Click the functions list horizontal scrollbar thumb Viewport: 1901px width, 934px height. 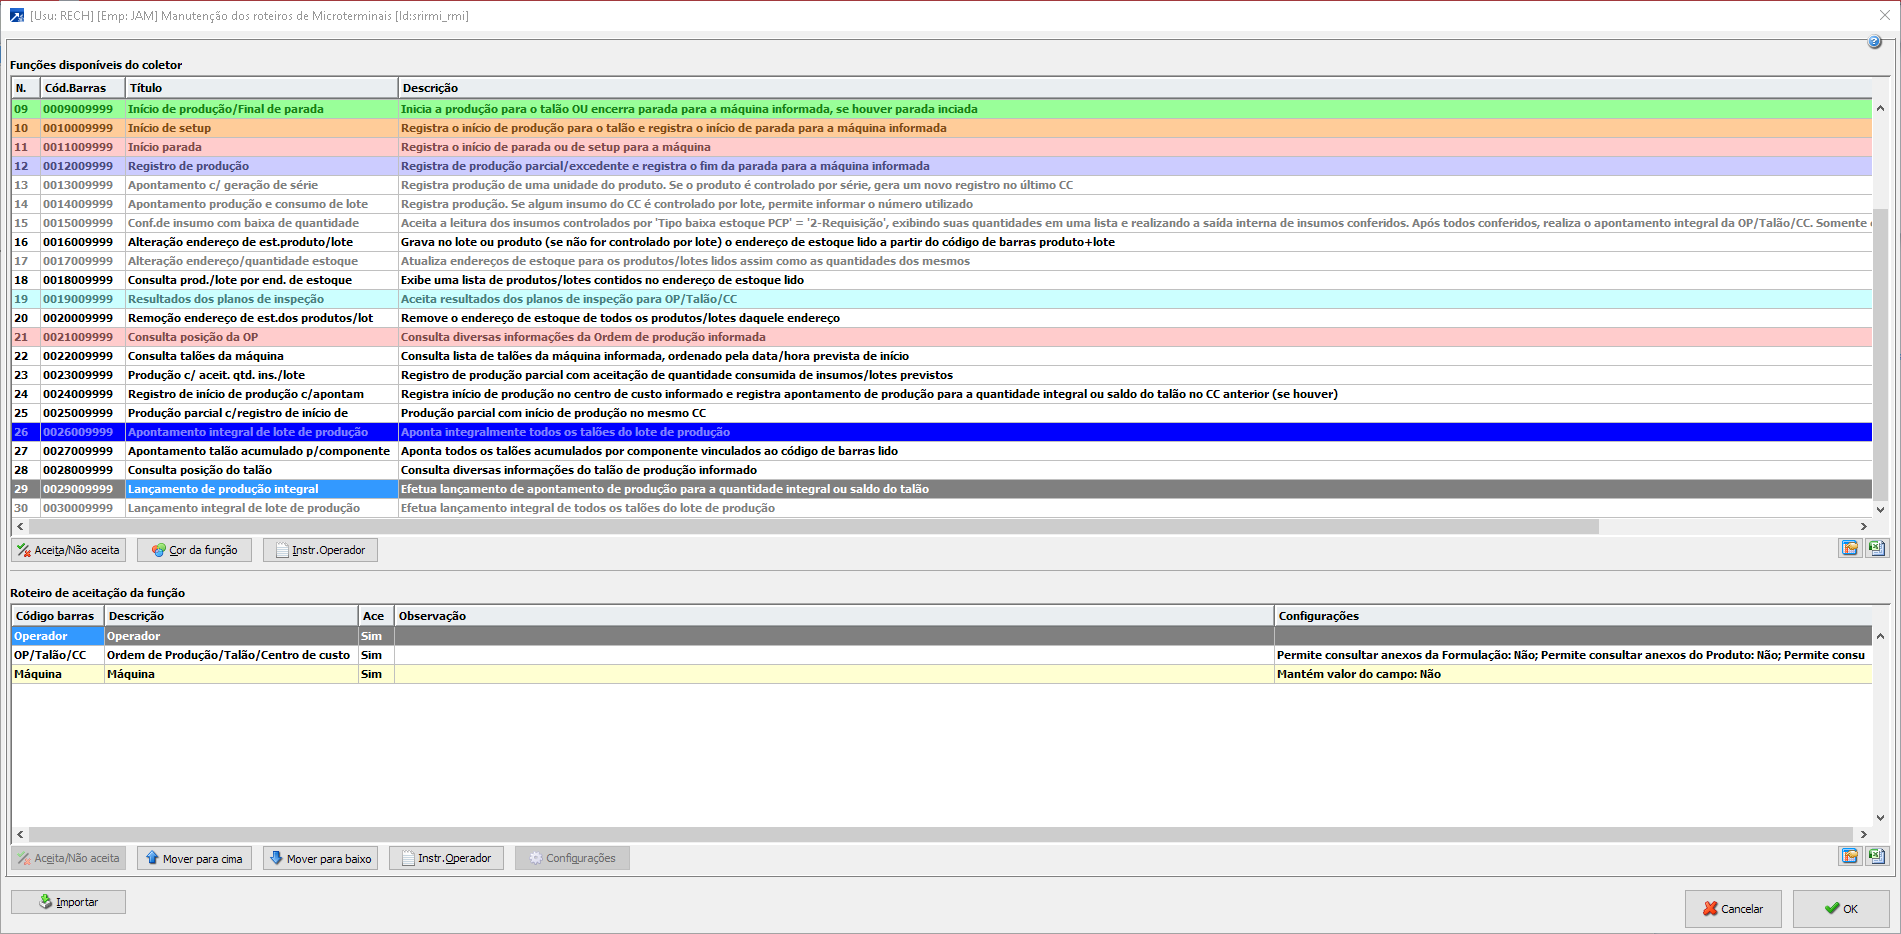pos(814,526)
